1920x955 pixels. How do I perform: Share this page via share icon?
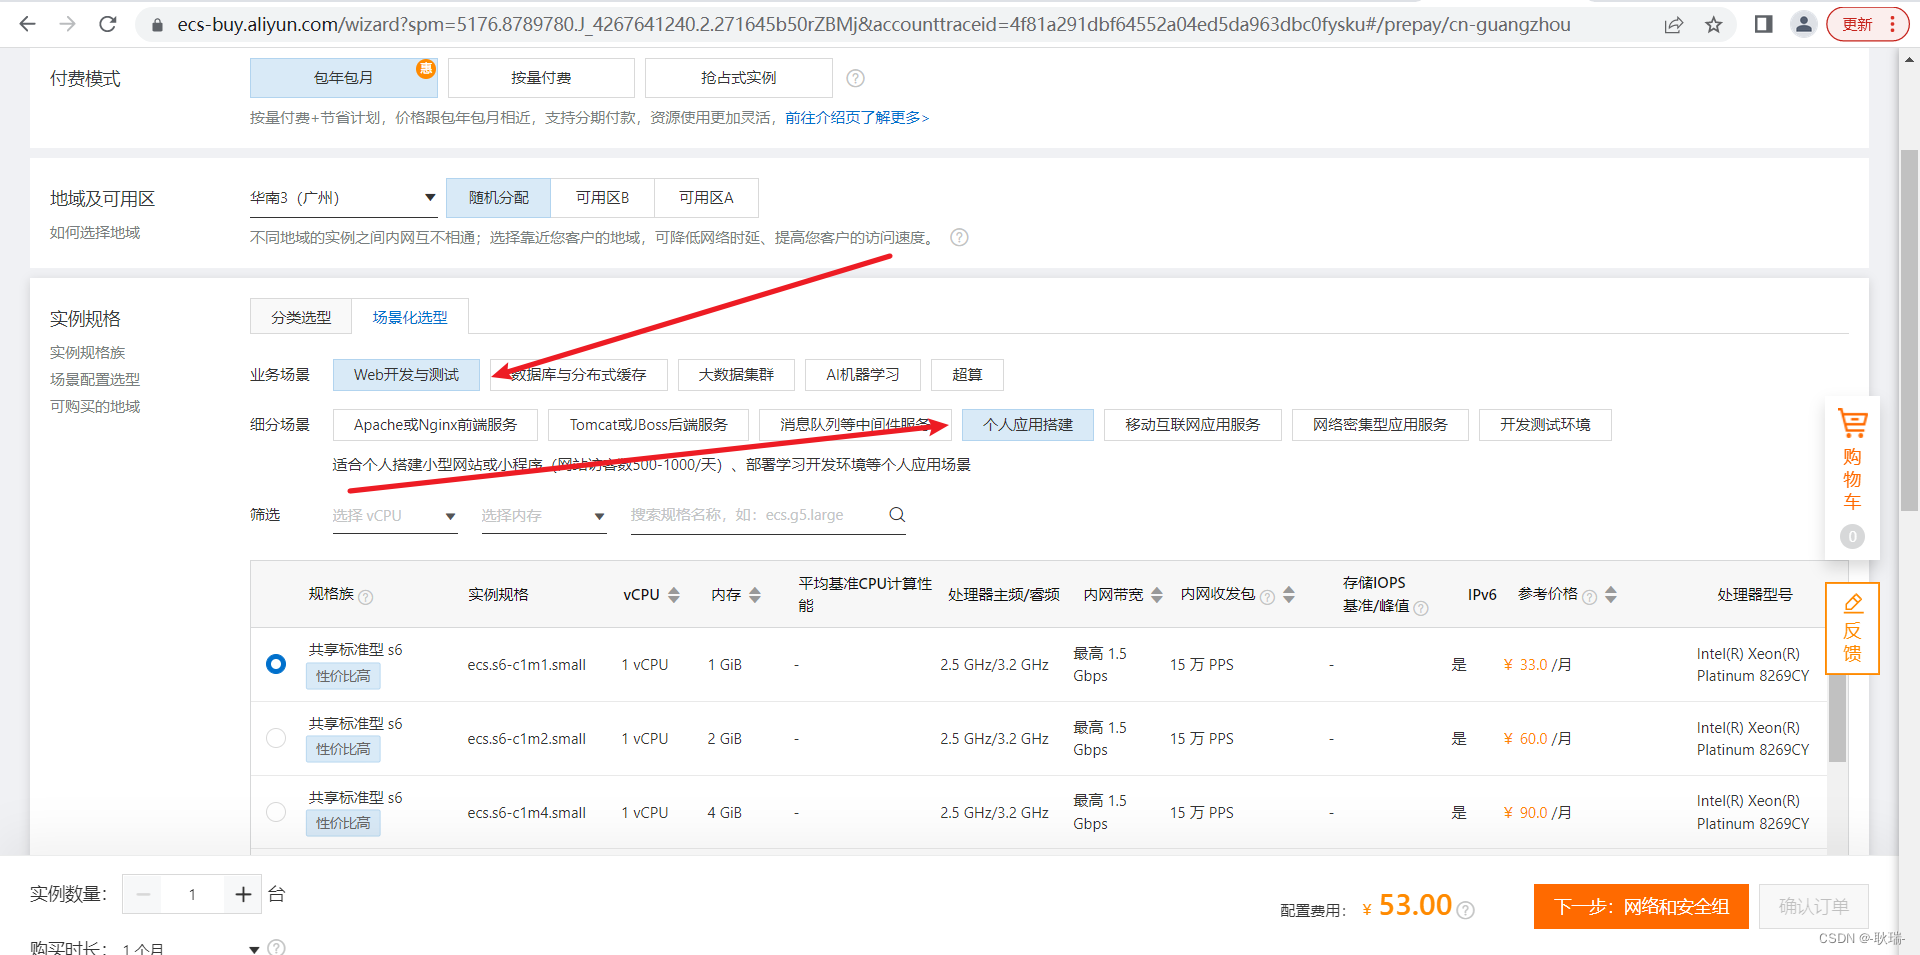[1673, 24]
